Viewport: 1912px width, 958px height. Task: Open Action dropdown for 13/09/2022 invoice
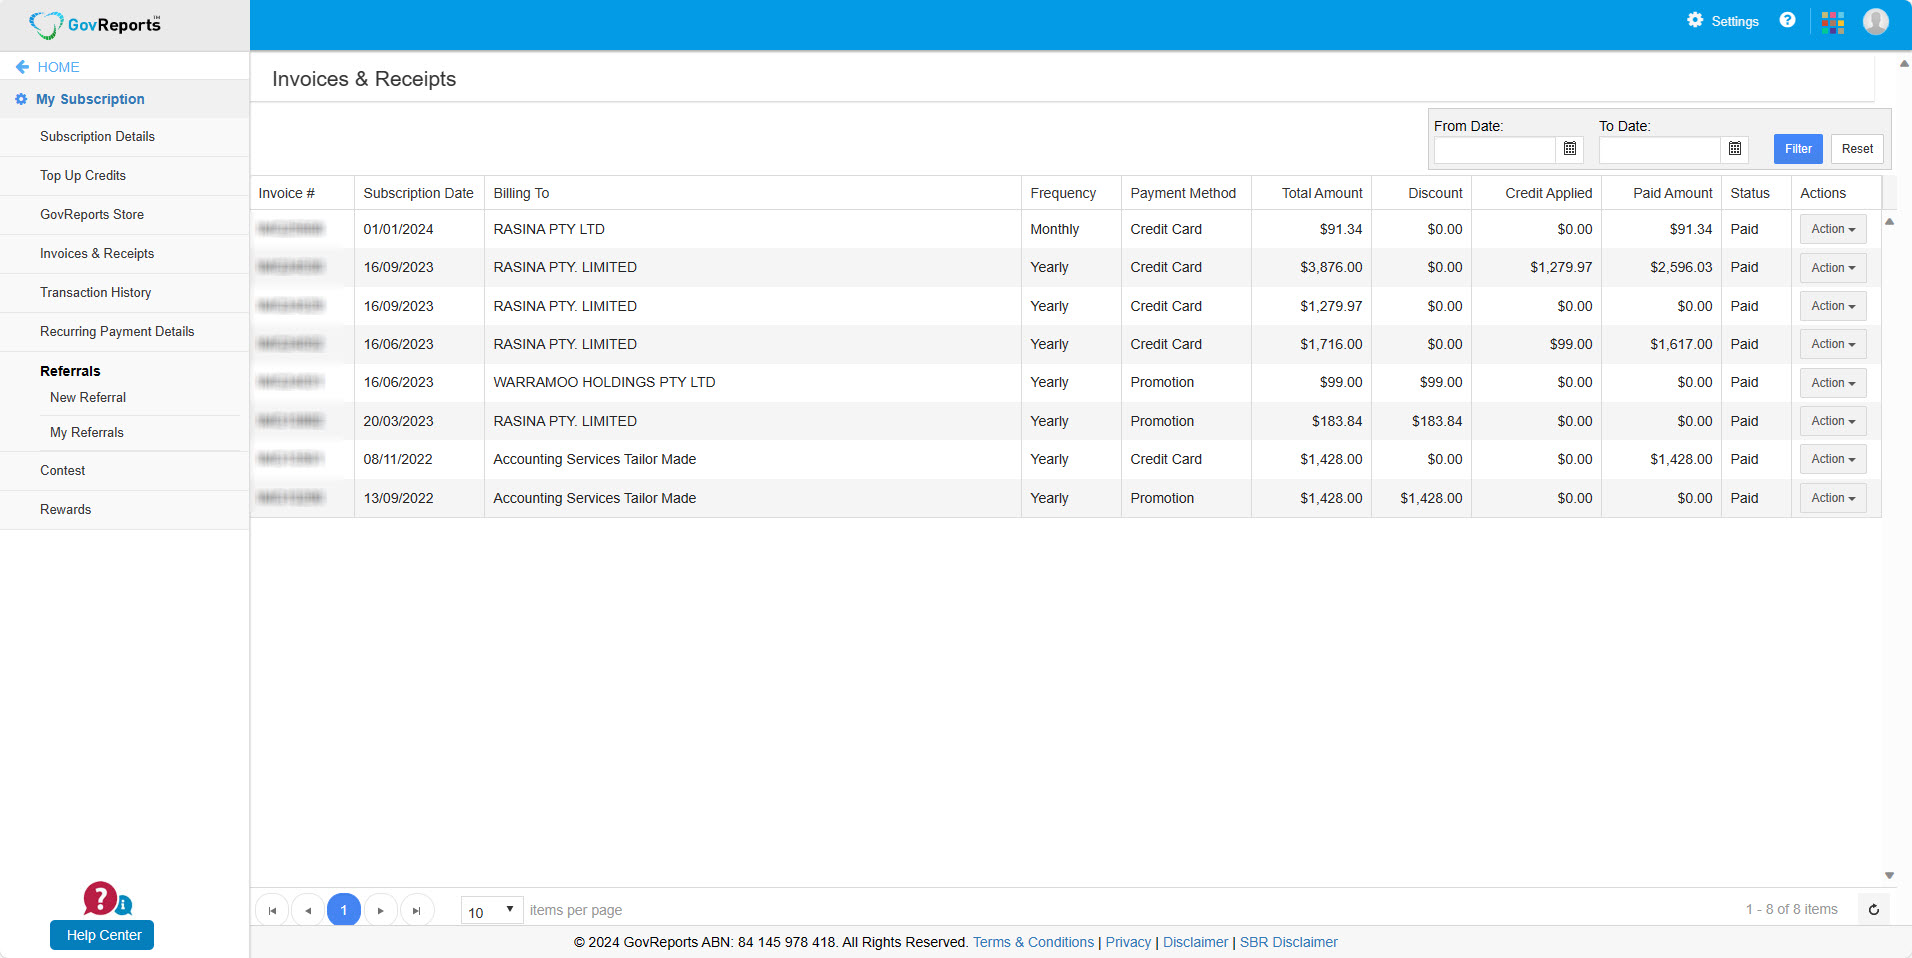coord(1833,498)
